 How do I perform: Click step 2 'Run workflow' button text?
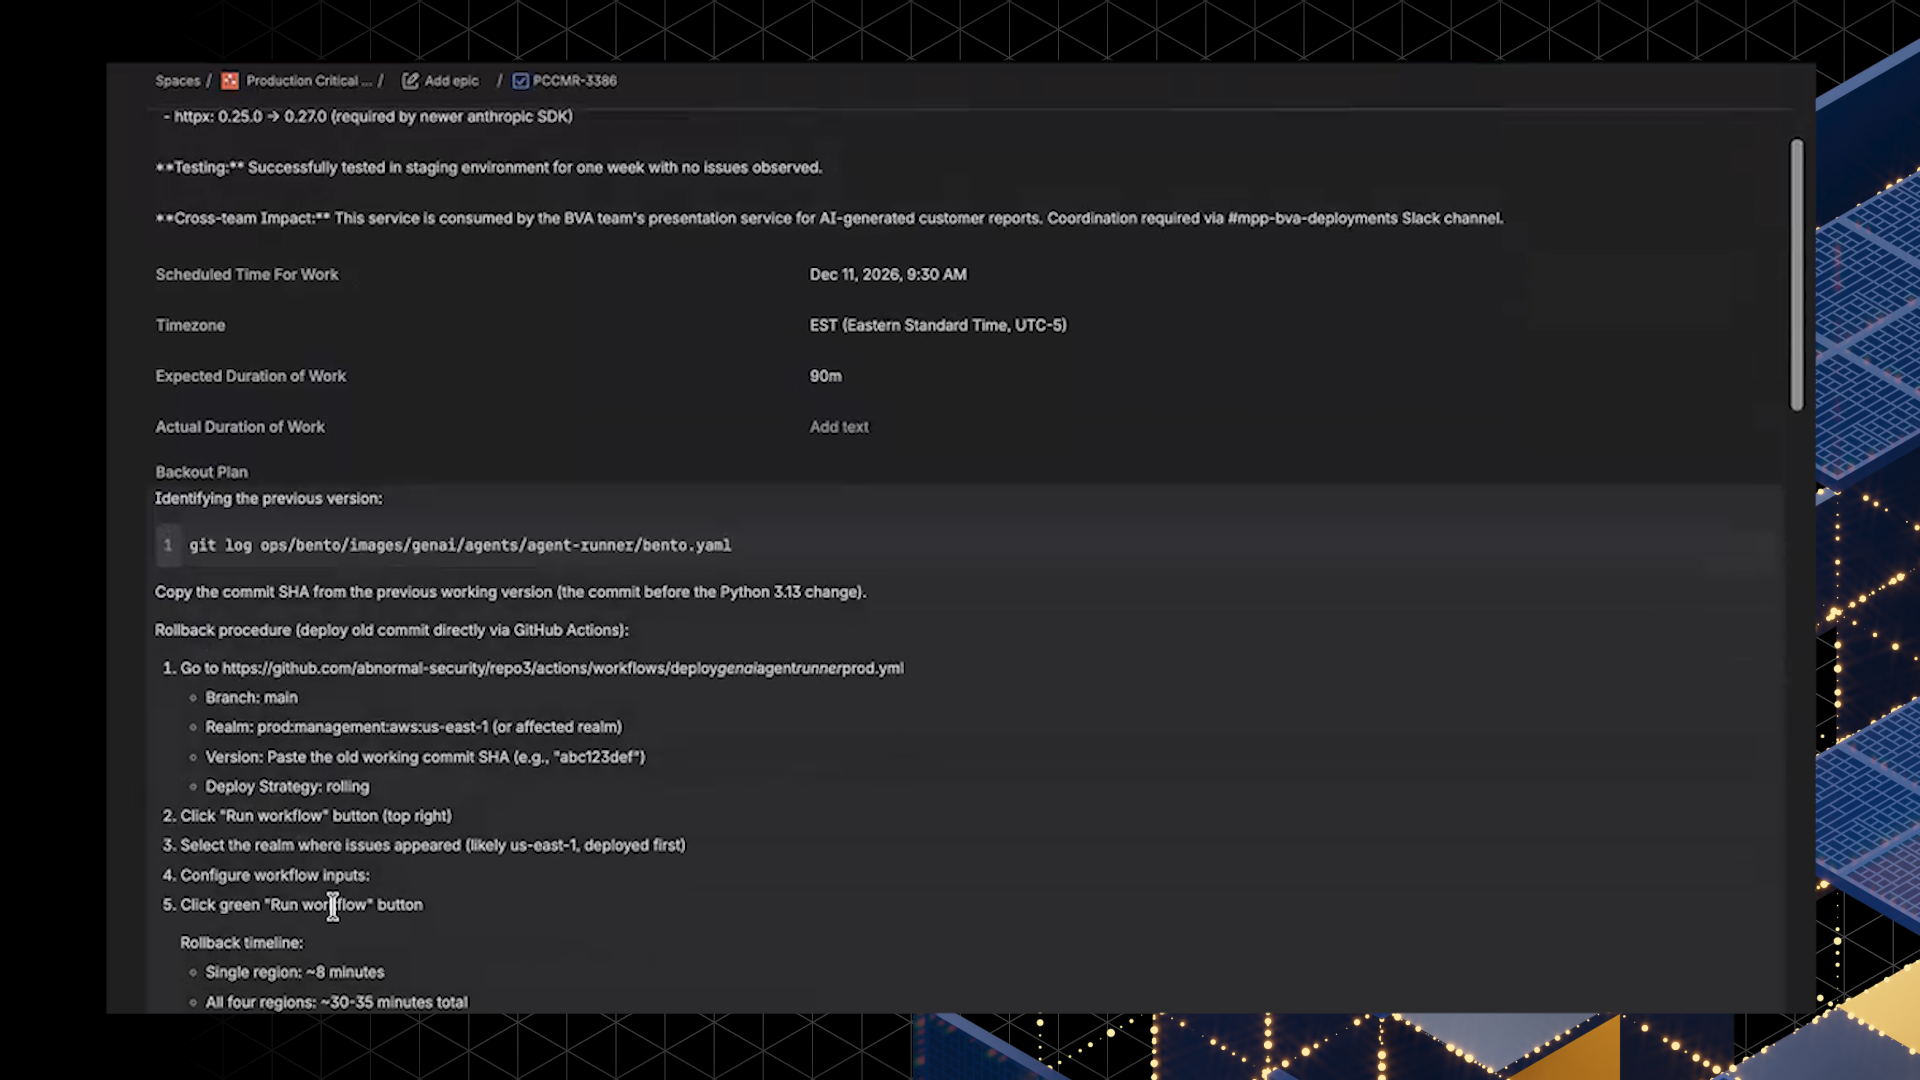(x=316, y=816)
